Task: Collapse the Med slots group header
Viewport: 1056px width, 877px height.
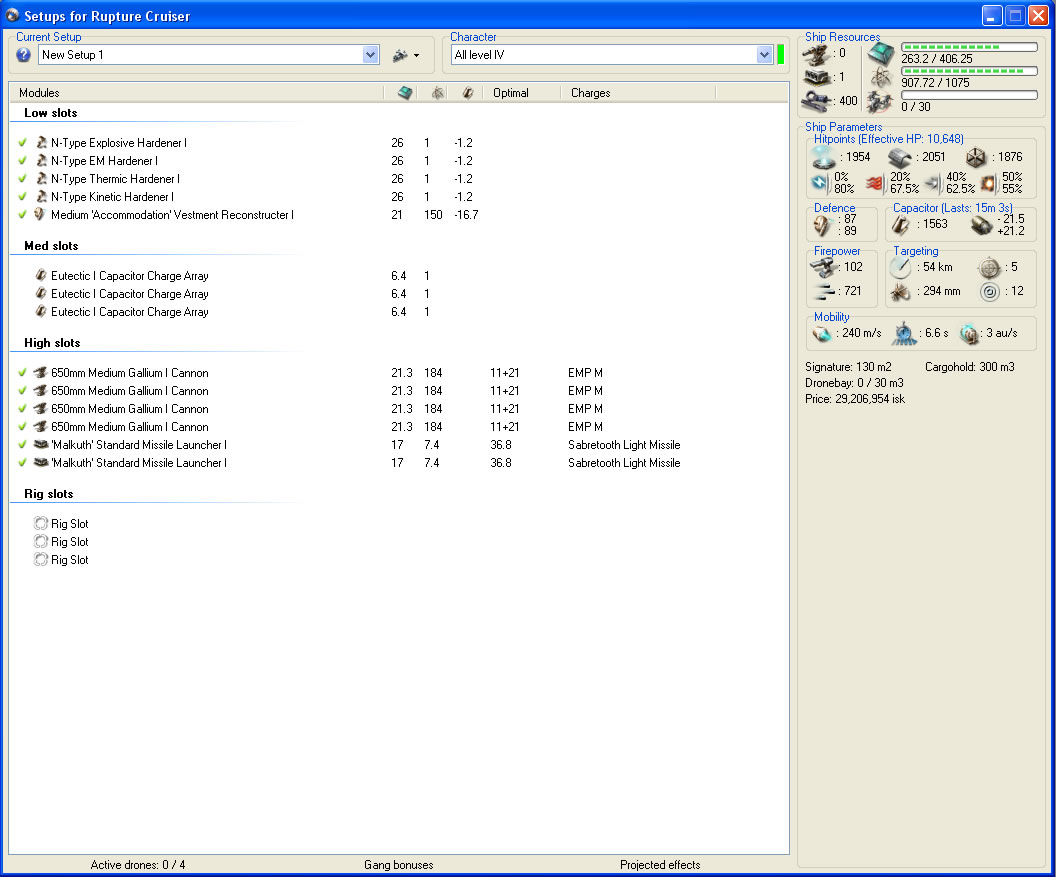Action: click(x=51, y=246)
